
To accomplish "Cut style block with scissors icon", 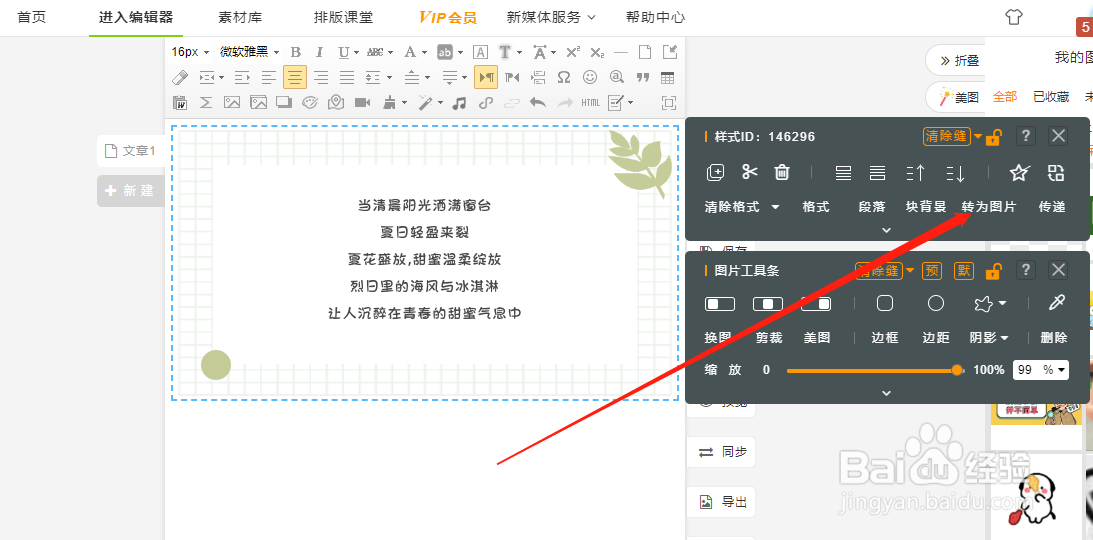I will click(749, 172).
